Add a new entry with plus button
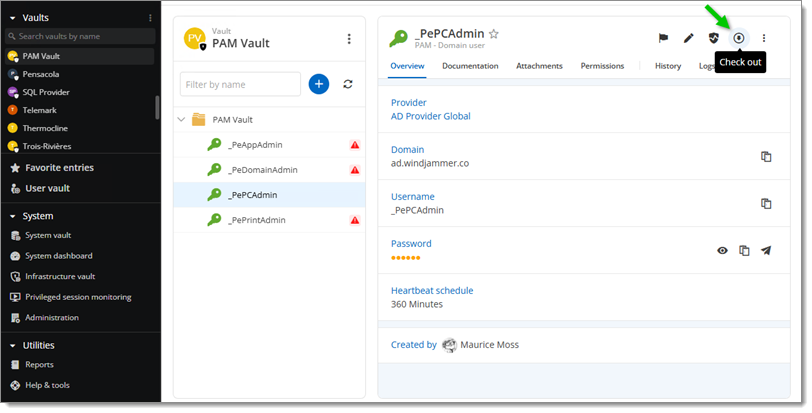The image size is (812, 413). [319, 84]
